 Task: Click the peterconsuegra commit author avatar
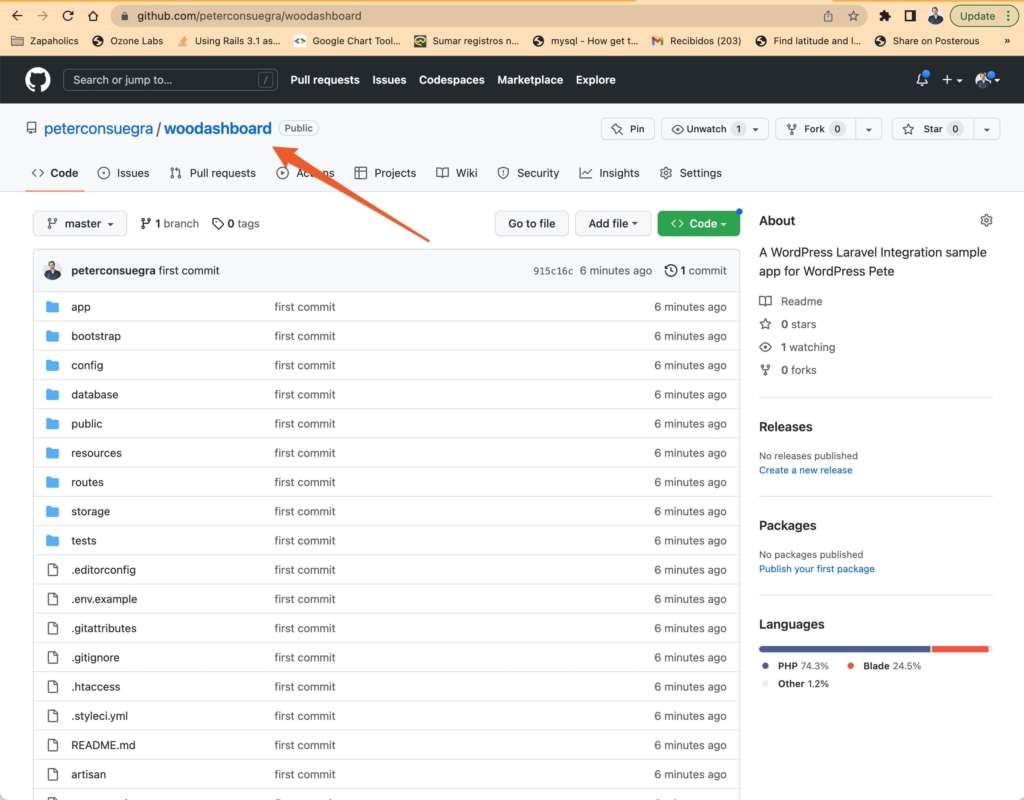[x=53, y=271]
